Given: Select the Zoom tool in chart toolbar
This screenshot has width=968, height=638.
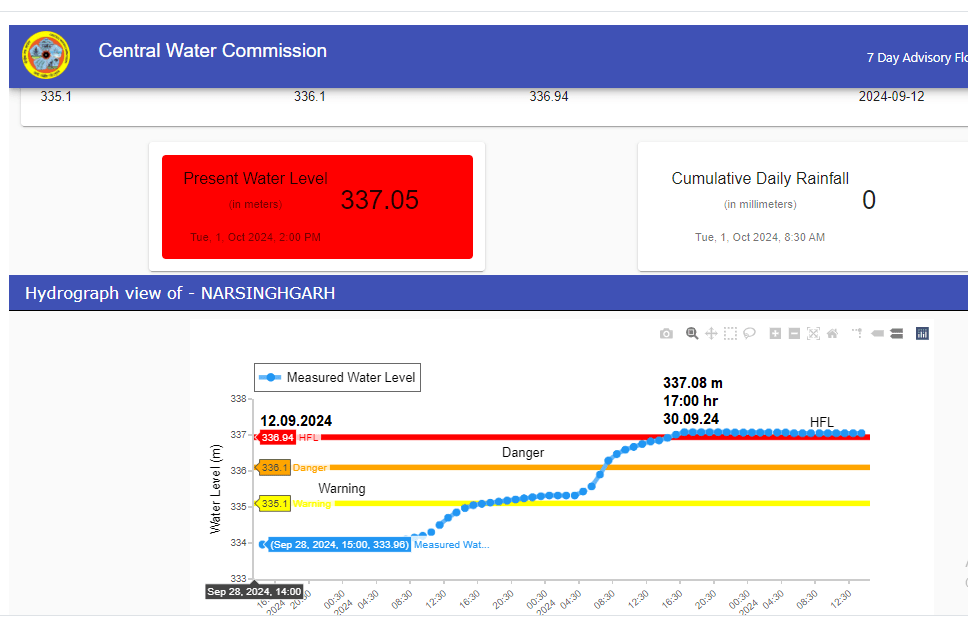Looking at the screenshot, I should pos(691,334).
